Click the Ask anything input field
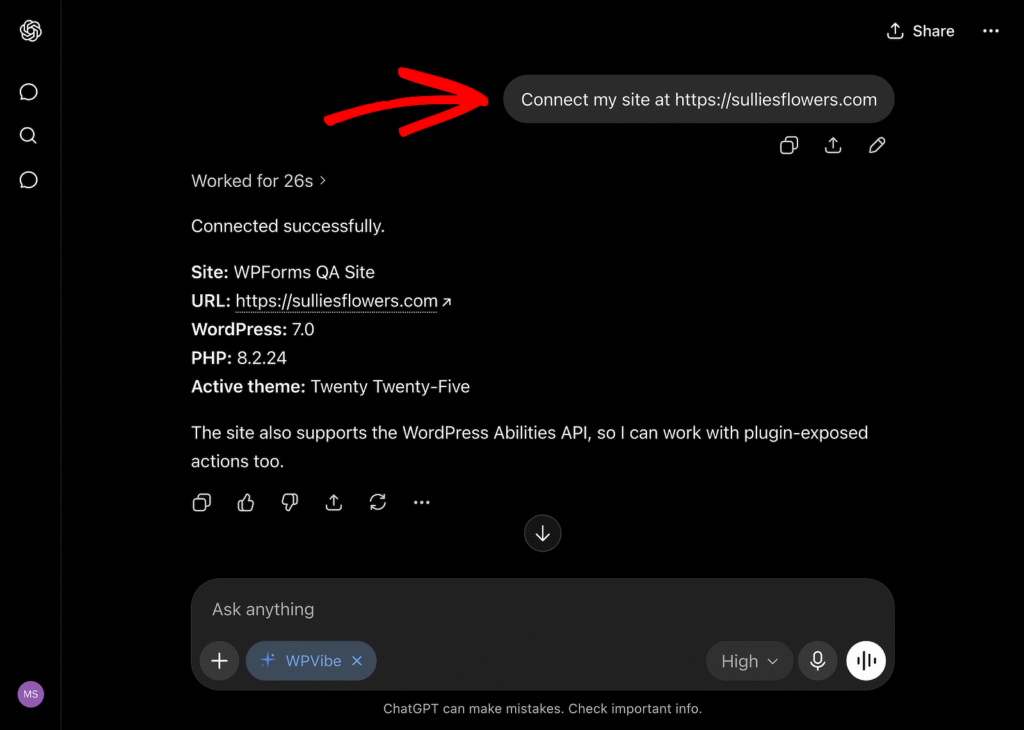Screen dimensions: 1024x730 (x=542, y=609)
